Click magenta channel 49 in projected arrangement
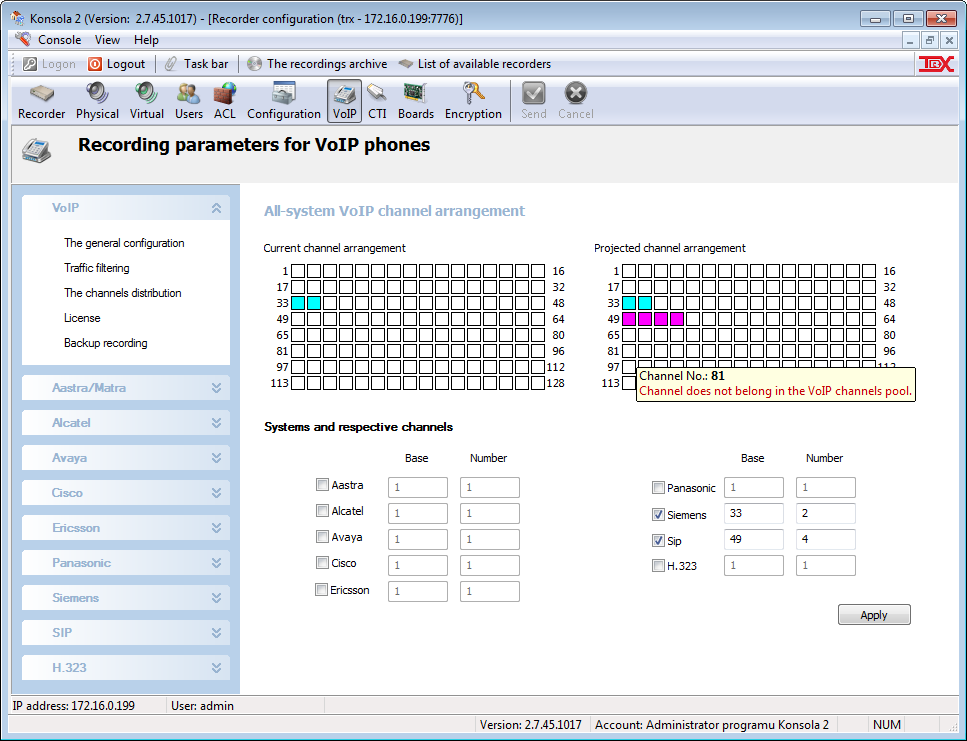Screen dimensions: 967x741 click(628, 319)
